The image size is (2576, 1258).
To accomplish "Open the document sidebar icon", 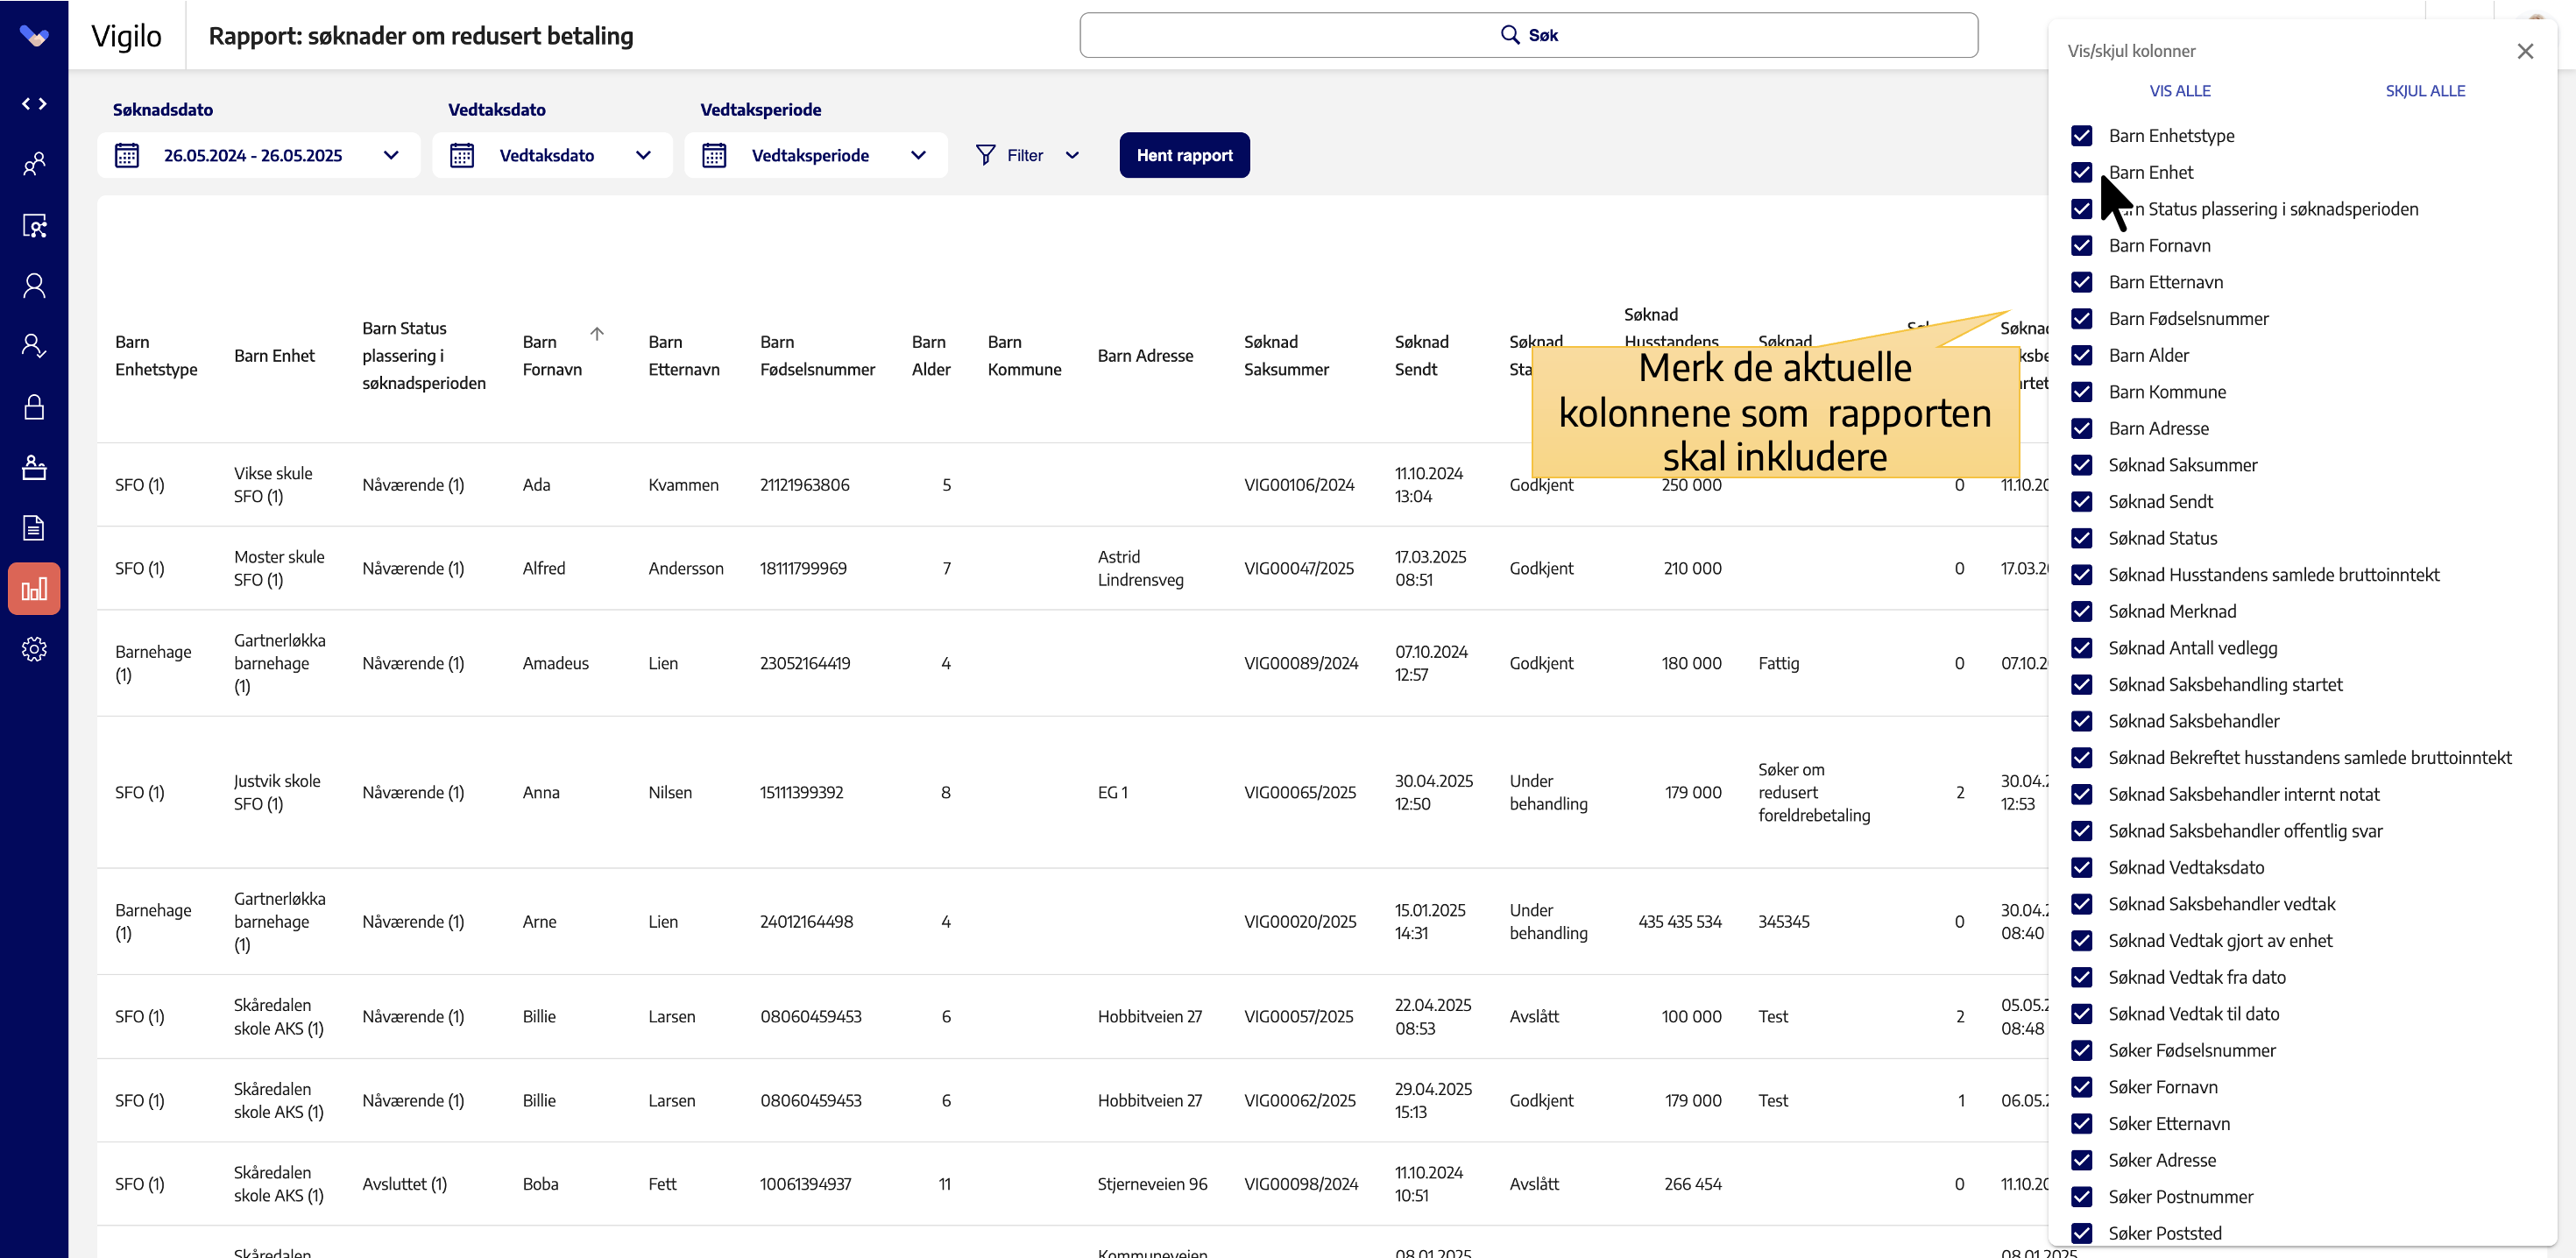I will (x=34, y=528).
